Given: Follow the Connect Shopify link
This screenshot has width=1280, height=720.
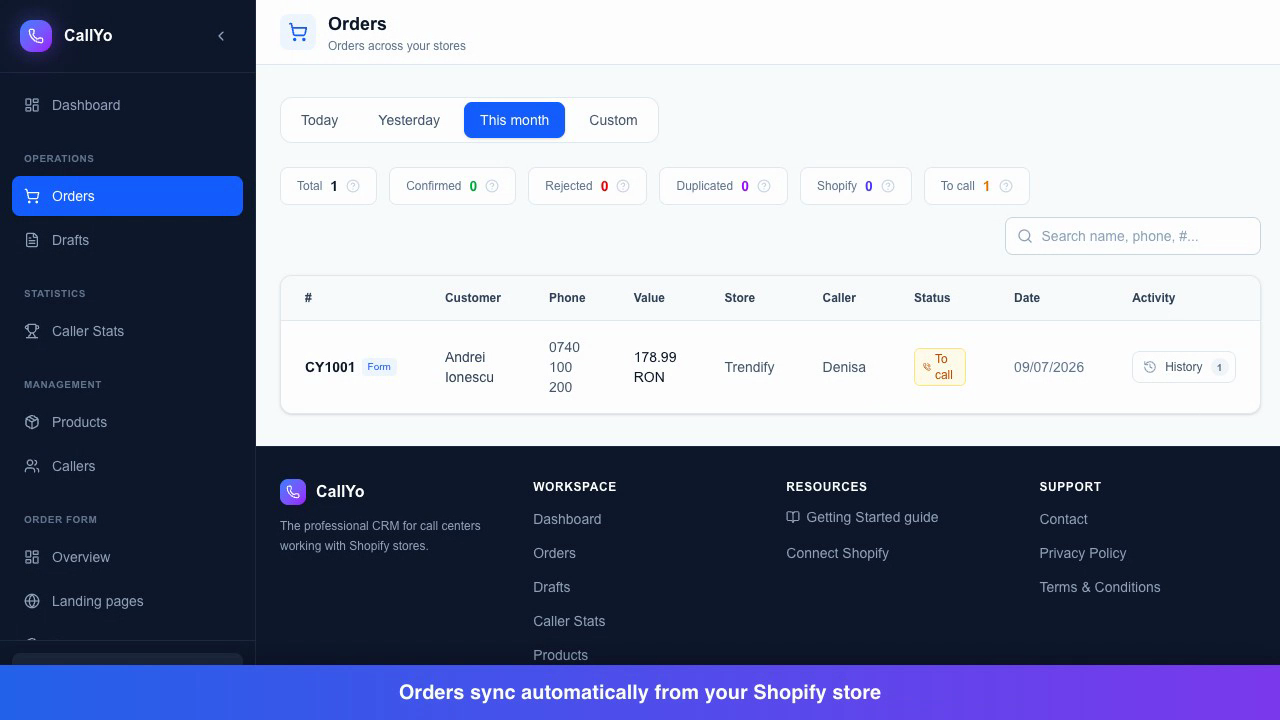Looking at the screenshot, I should point(837,553).
